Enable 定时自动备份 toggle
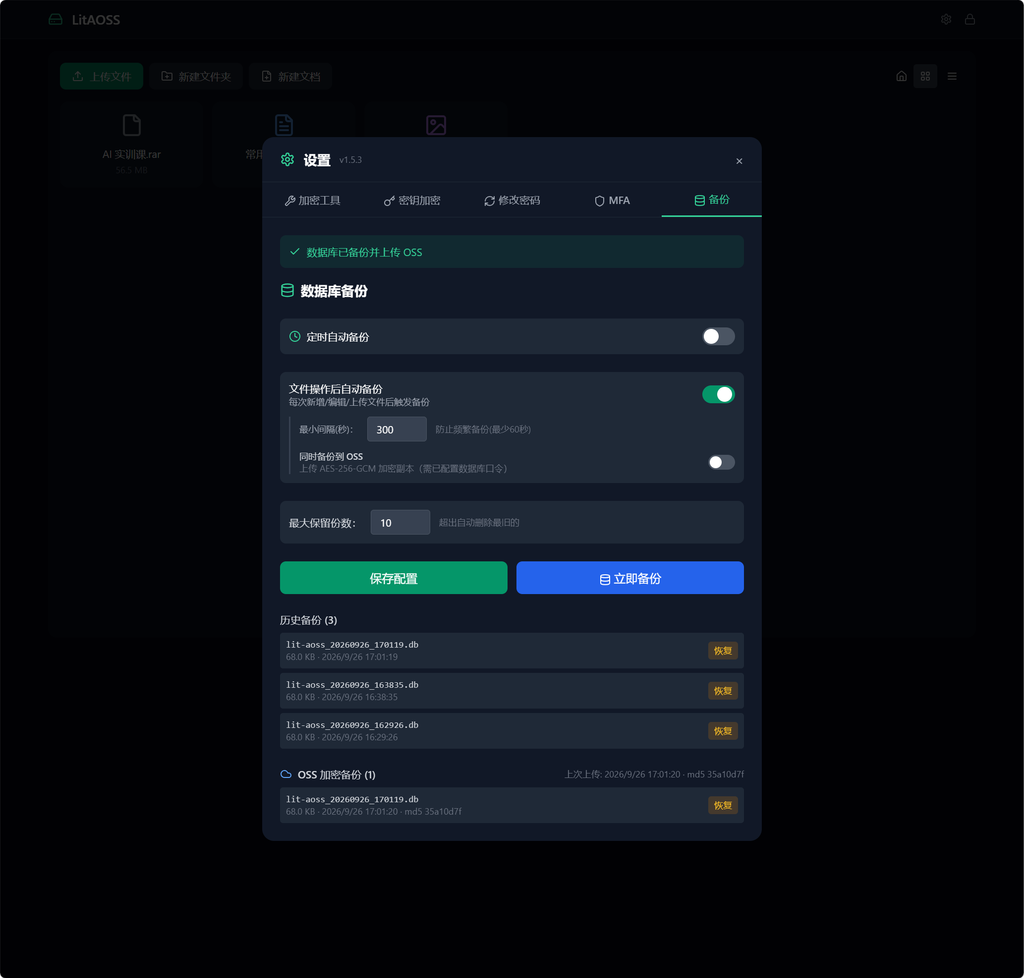 pos(718,336)
